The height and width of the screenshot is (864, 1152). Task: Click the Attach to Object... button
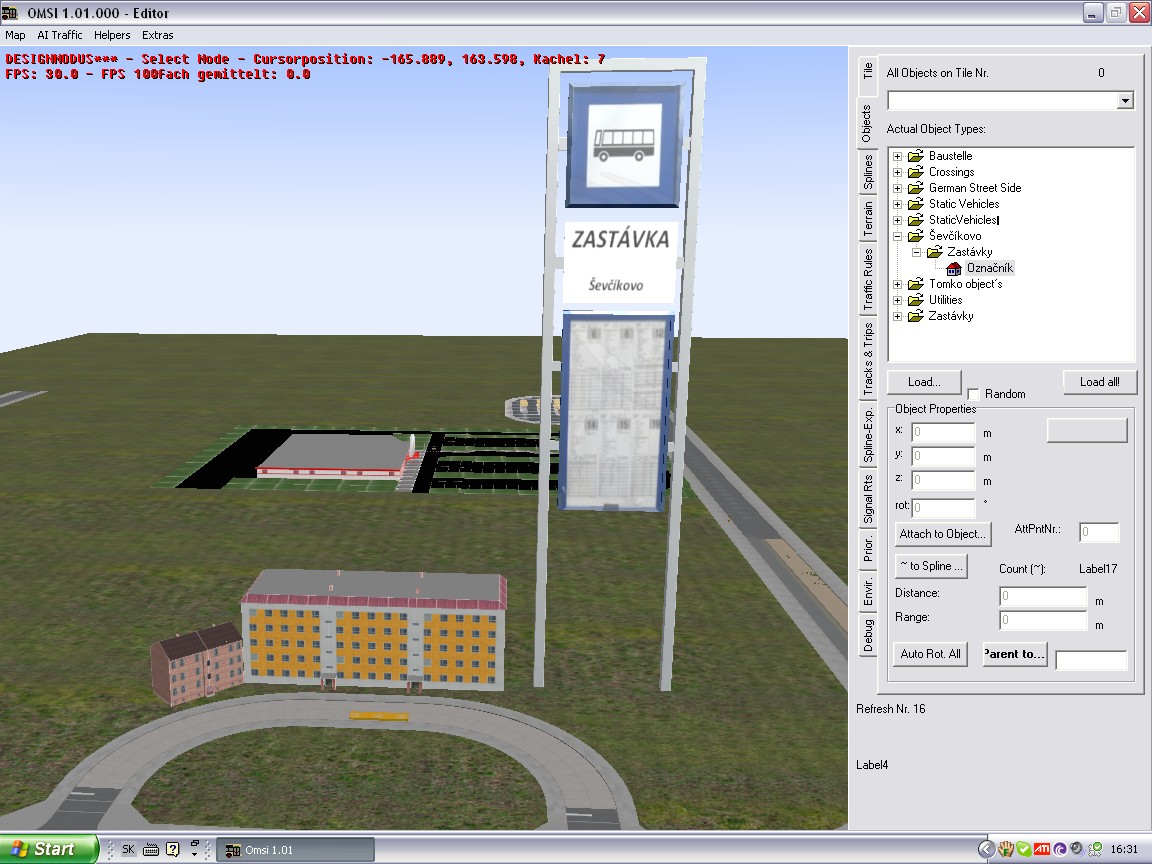(943, 534)
